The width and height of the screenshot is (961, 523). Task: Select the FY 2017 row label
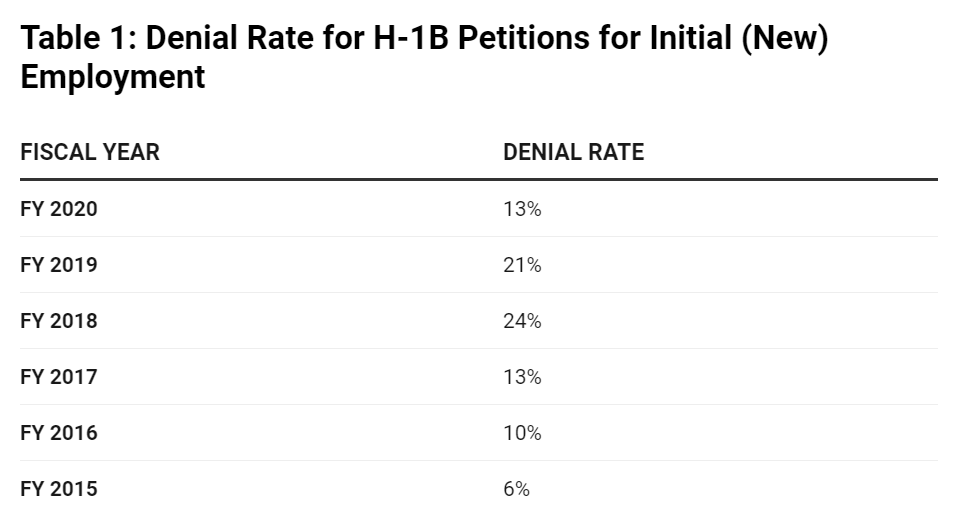tap(59, 376)
